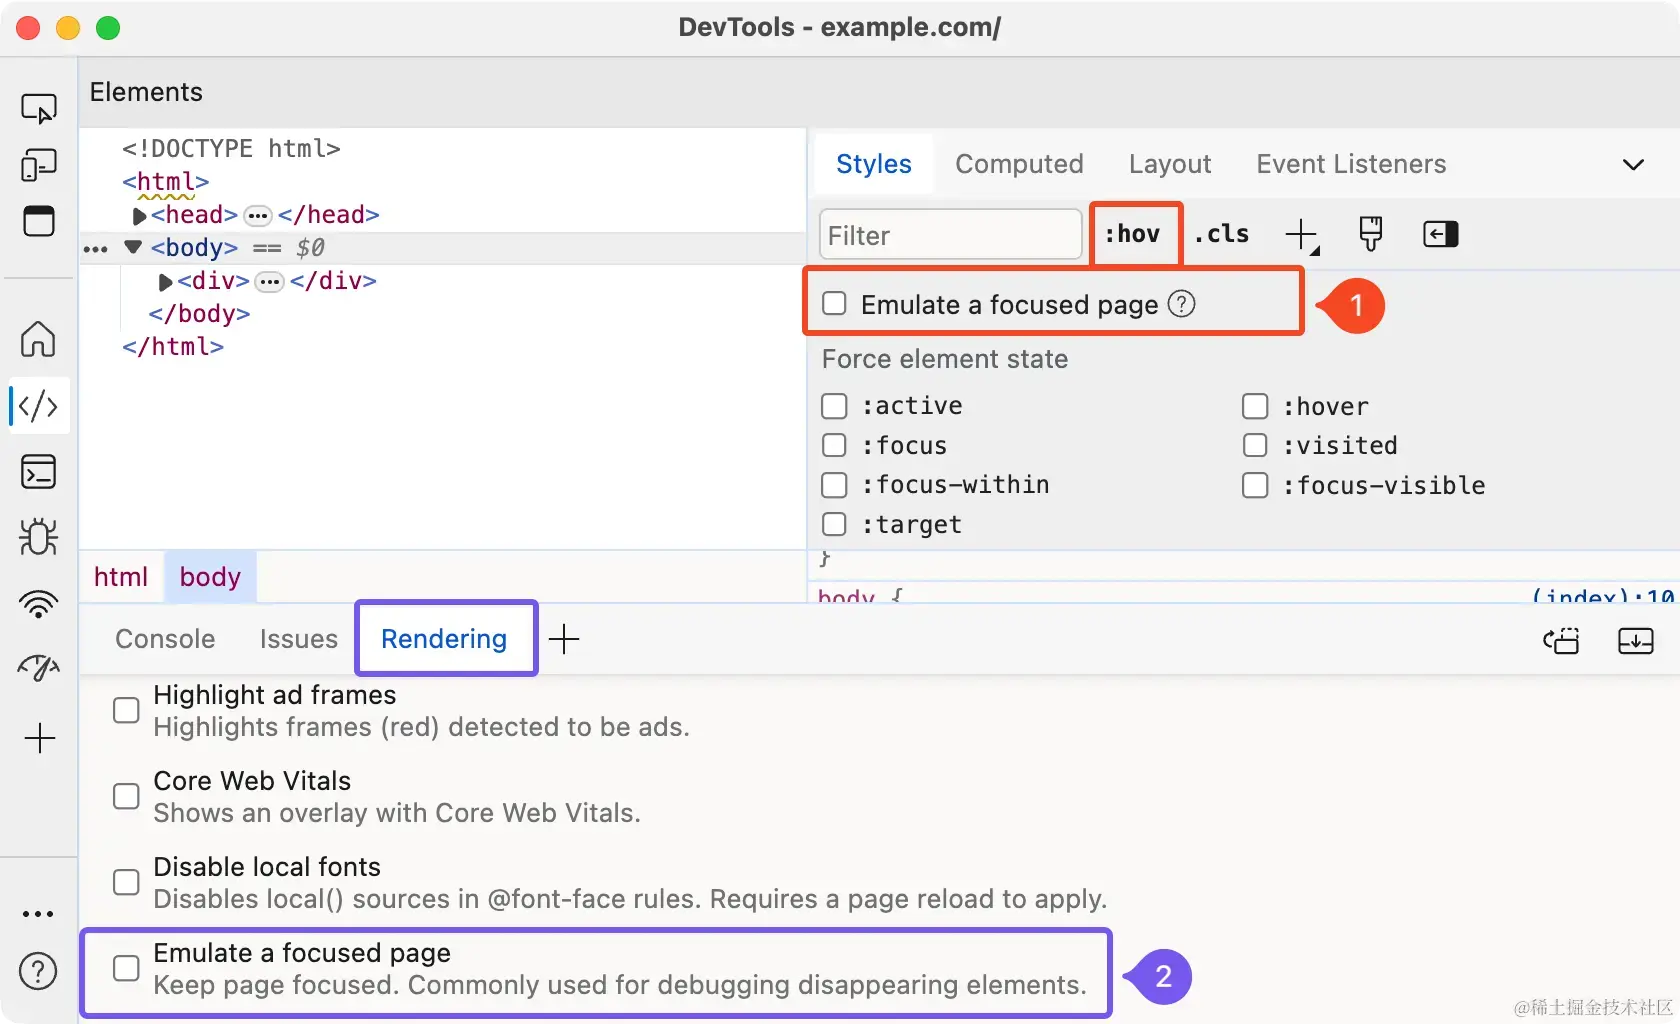The width and height of the screenshot is (1680, 1024).
Task: Enable Core Web Vitals overlay checkbox
Action: [126, 796]
